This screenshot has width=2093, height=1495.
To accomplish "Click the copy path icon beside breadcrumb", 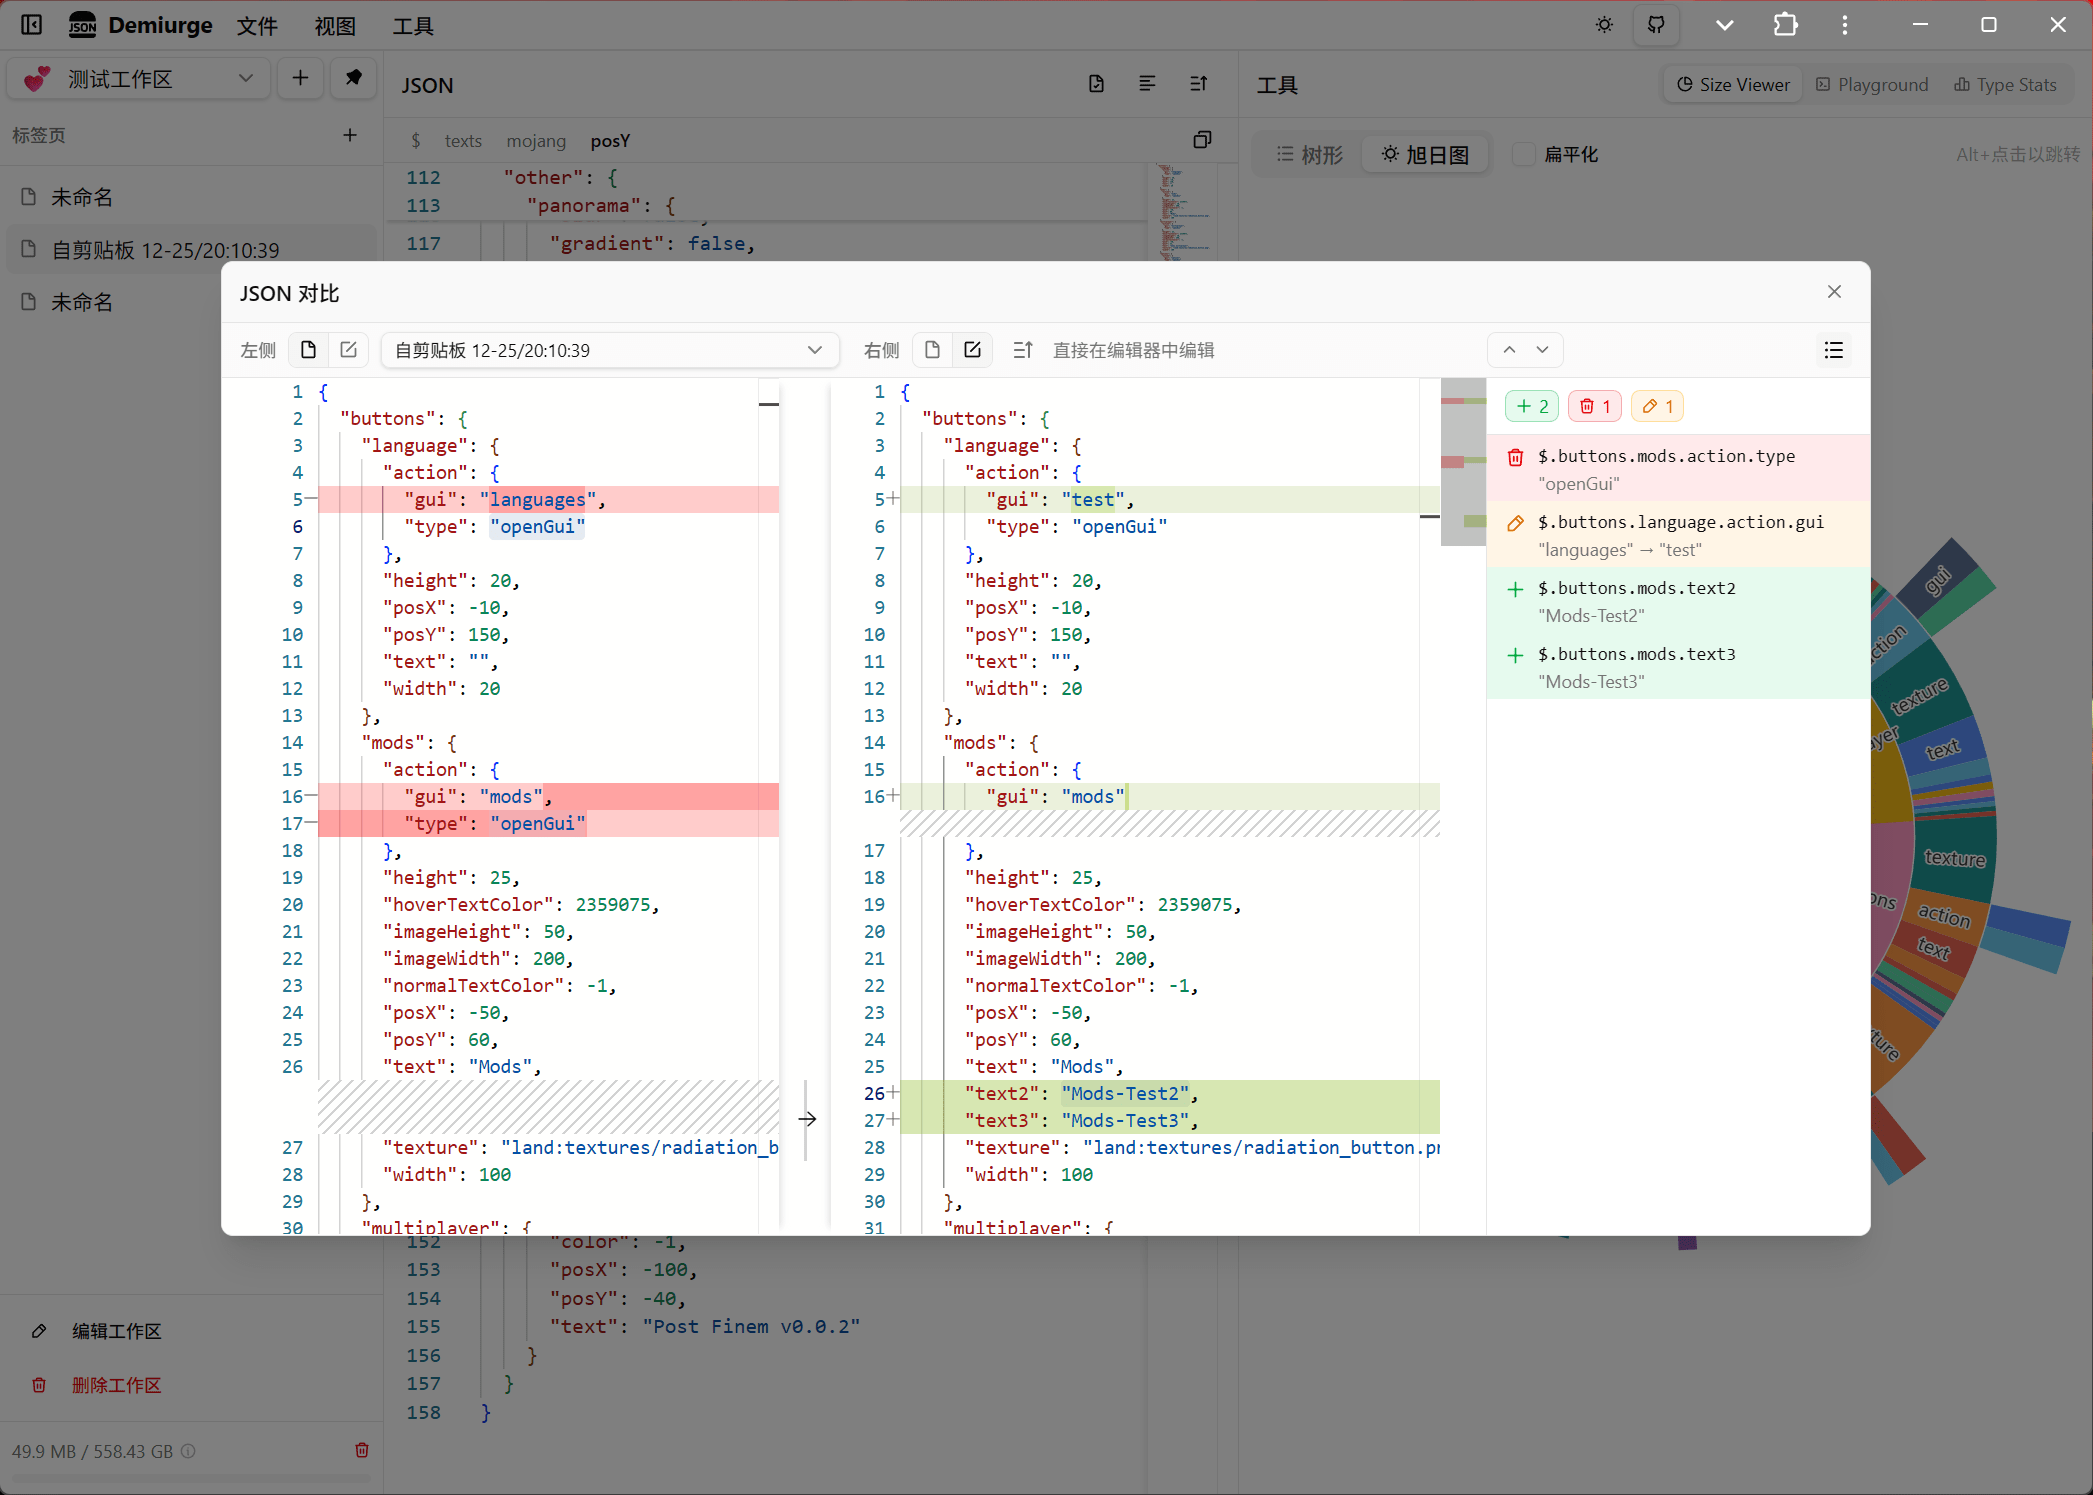I will click(1202, 140).
